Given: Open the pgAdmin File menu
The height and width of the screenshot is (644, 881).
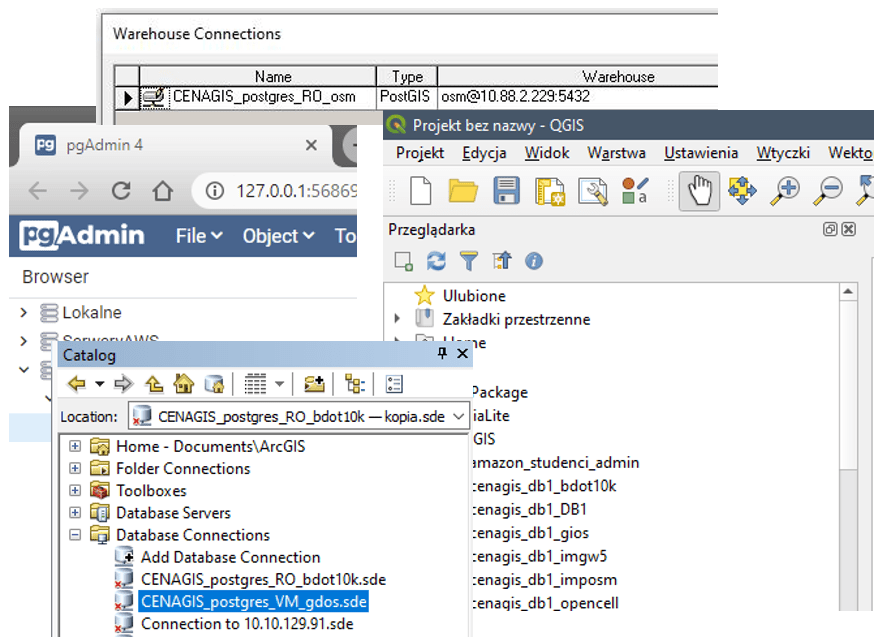Looking at the screenshot, I should point(199,236).
